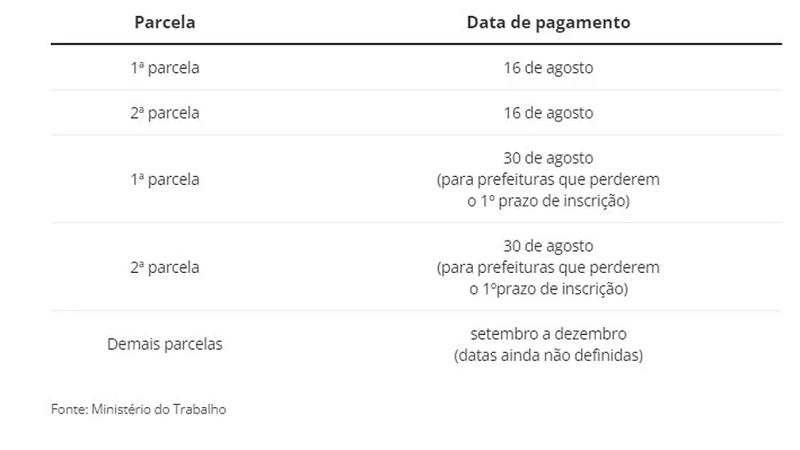Click 30 de agosto in third row

pos(548,158)
